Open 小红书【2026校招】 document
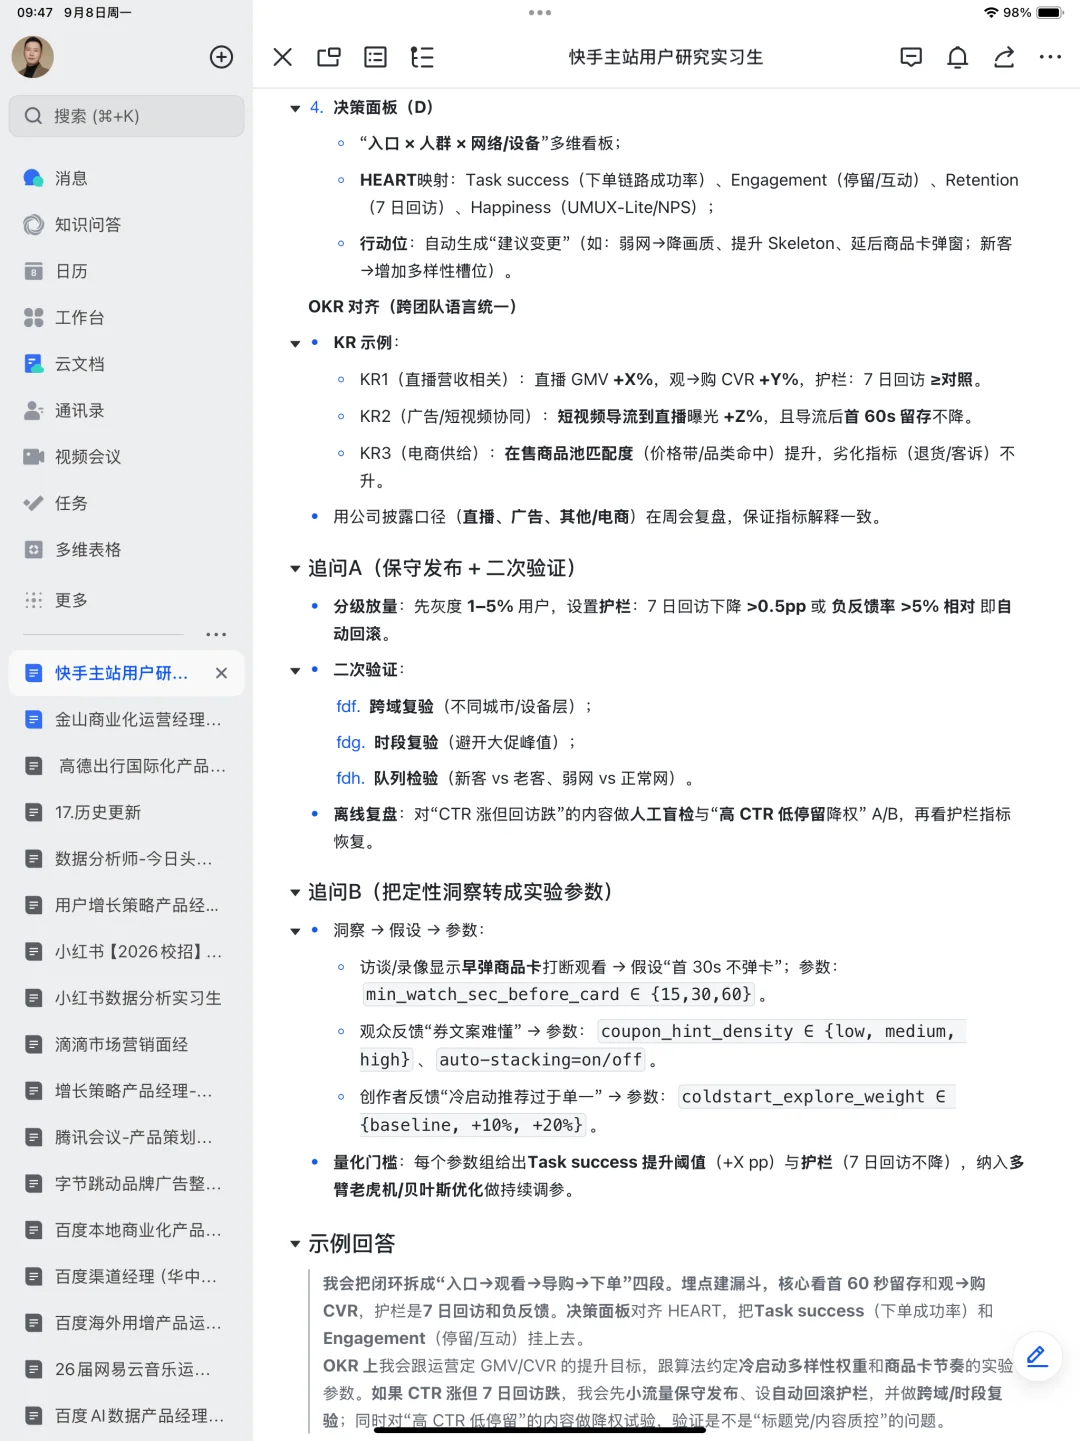1080x1441 pixels. 127,952
